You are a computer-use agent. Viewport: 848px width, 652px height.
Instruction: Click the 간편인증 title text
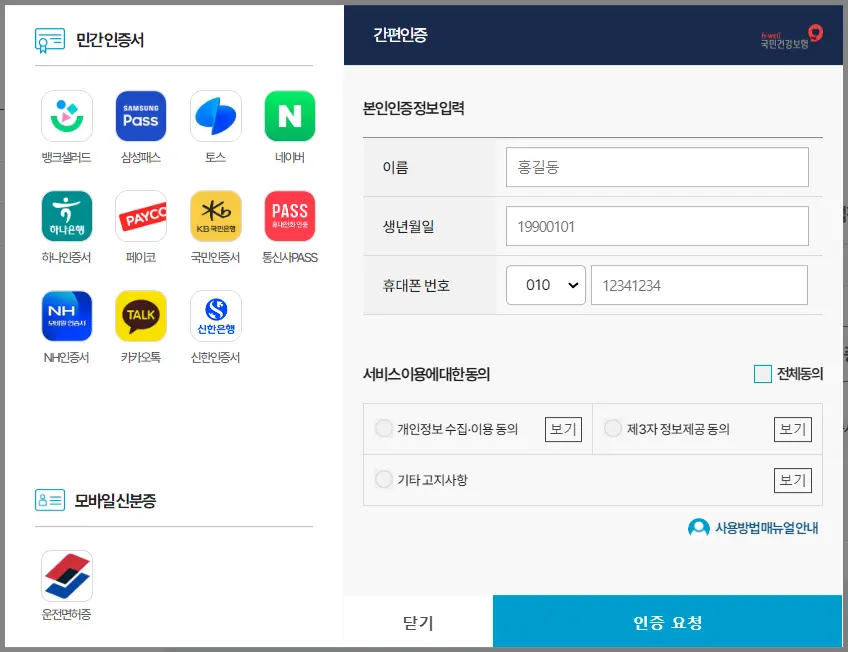click(400, 35)
